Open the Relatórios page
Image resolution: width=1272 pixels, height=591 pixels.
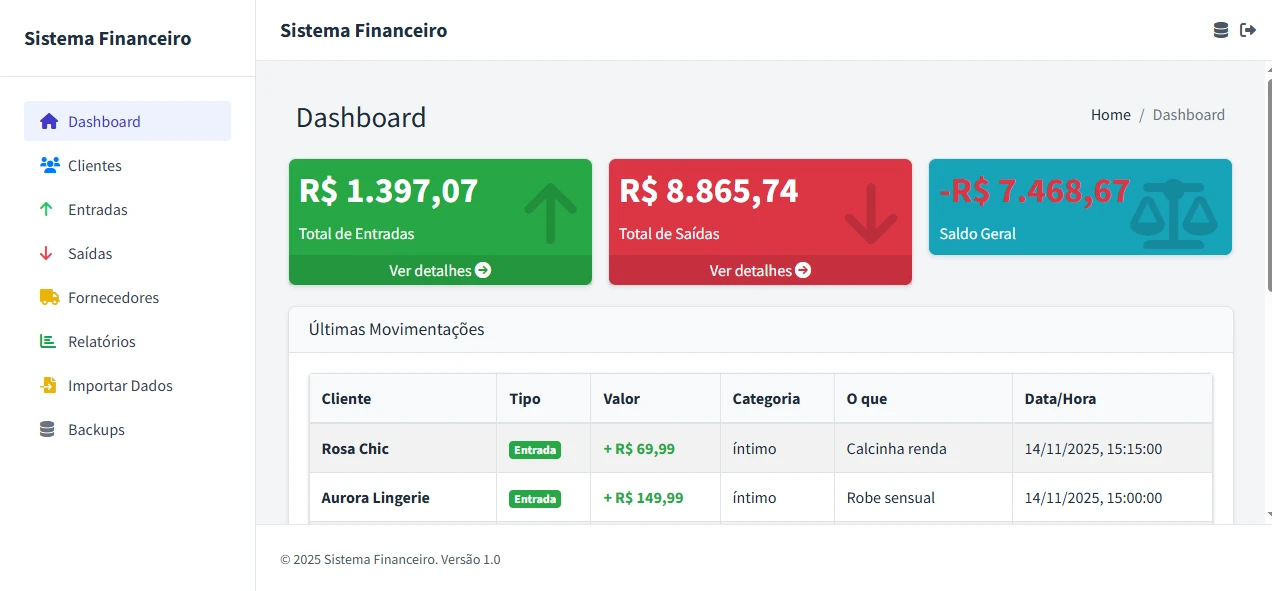click(x=101, y=342)
